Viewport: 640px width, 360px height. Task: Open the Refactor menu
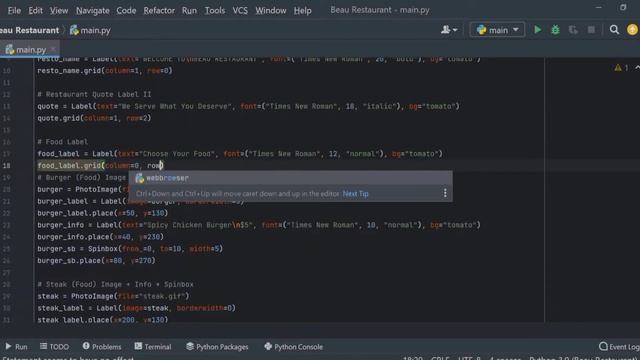click(159, 10)
